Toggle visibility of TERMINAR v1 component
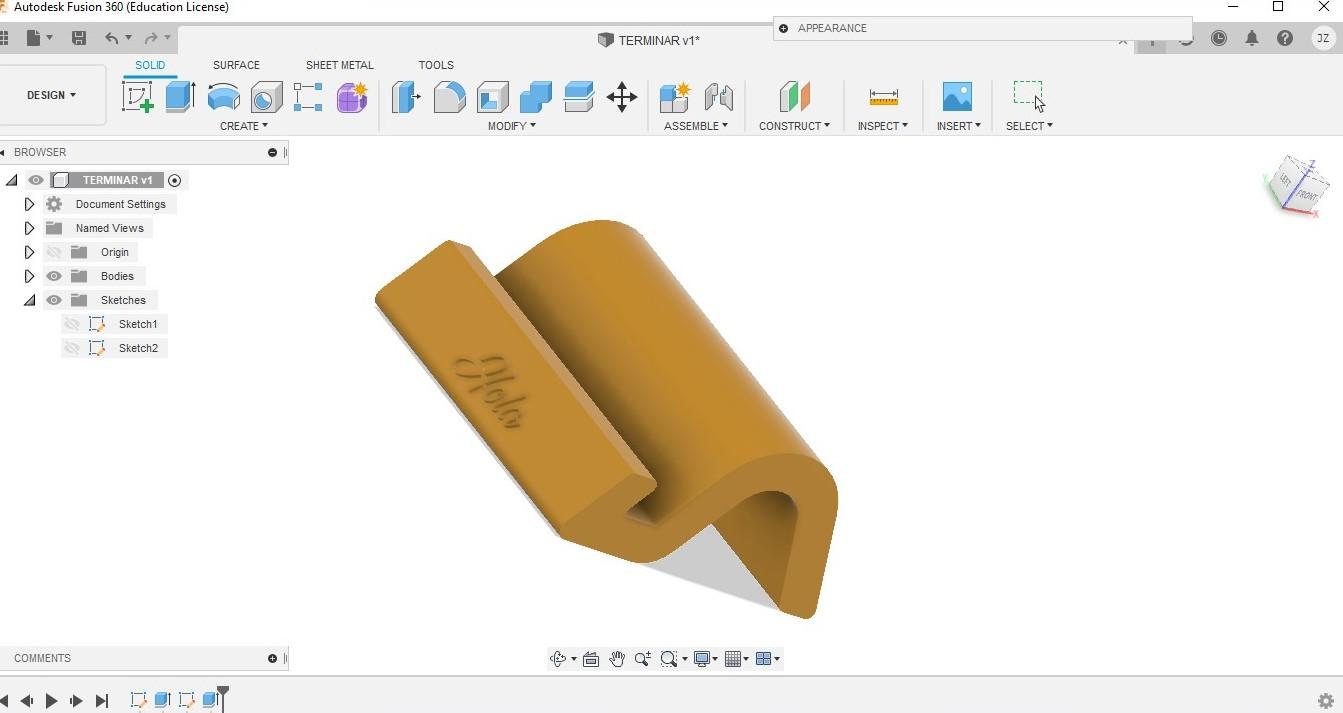1343x713 pixels. pos(36,180)
